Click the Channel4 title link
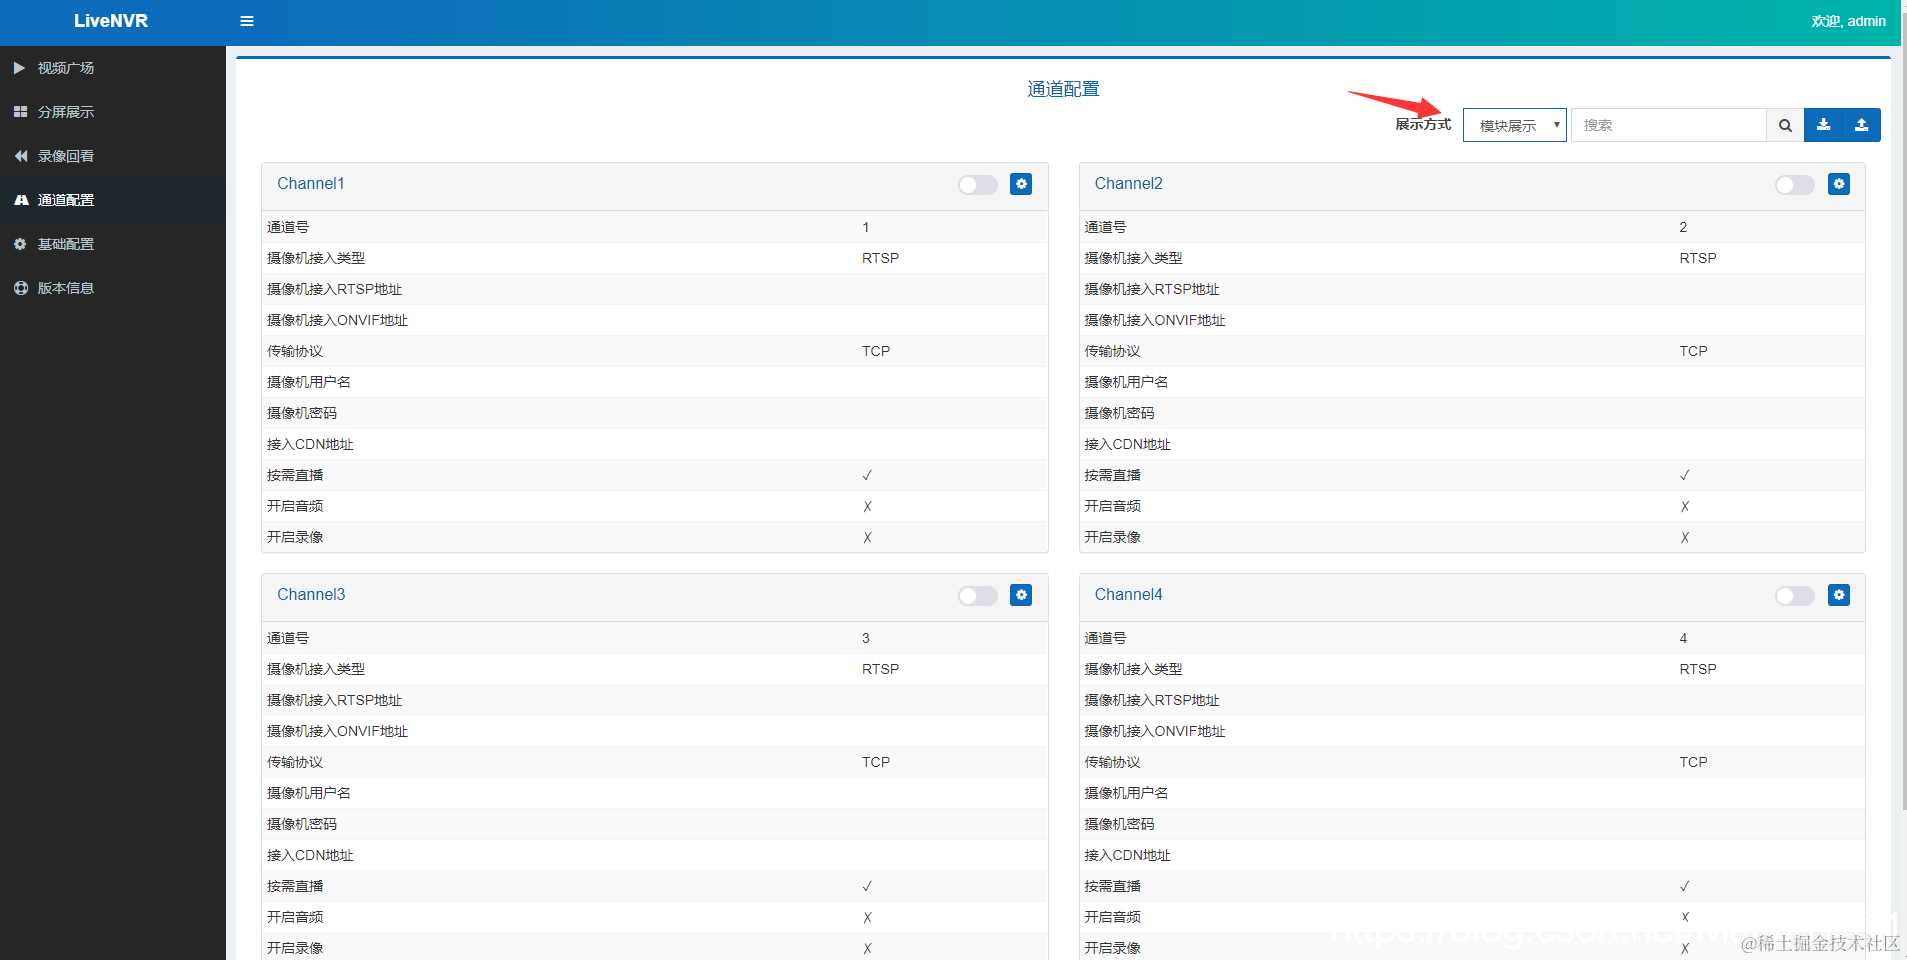Image resolution: width=1907 pixels, height=960 pixels. coord(1128,594)
